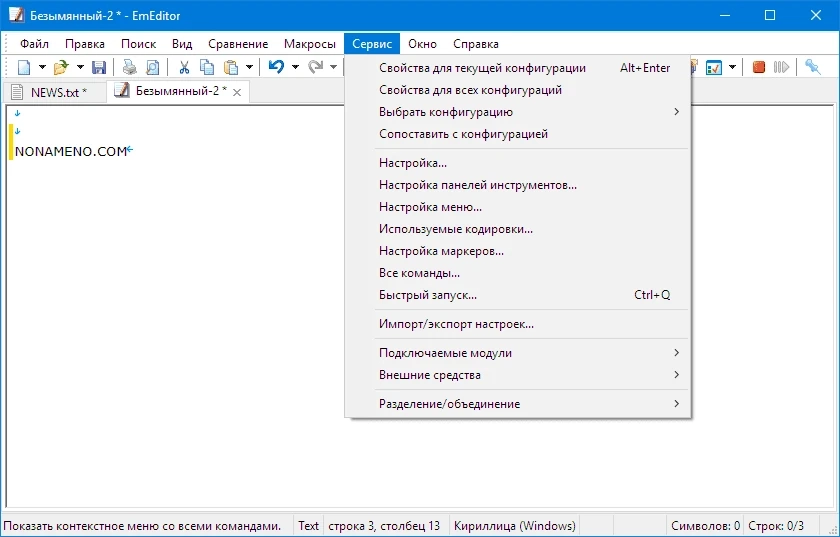Choose 'Импорт/экспорт настроек...' menu entry
The image size is (840, 537).
click(x=456, y=324)
